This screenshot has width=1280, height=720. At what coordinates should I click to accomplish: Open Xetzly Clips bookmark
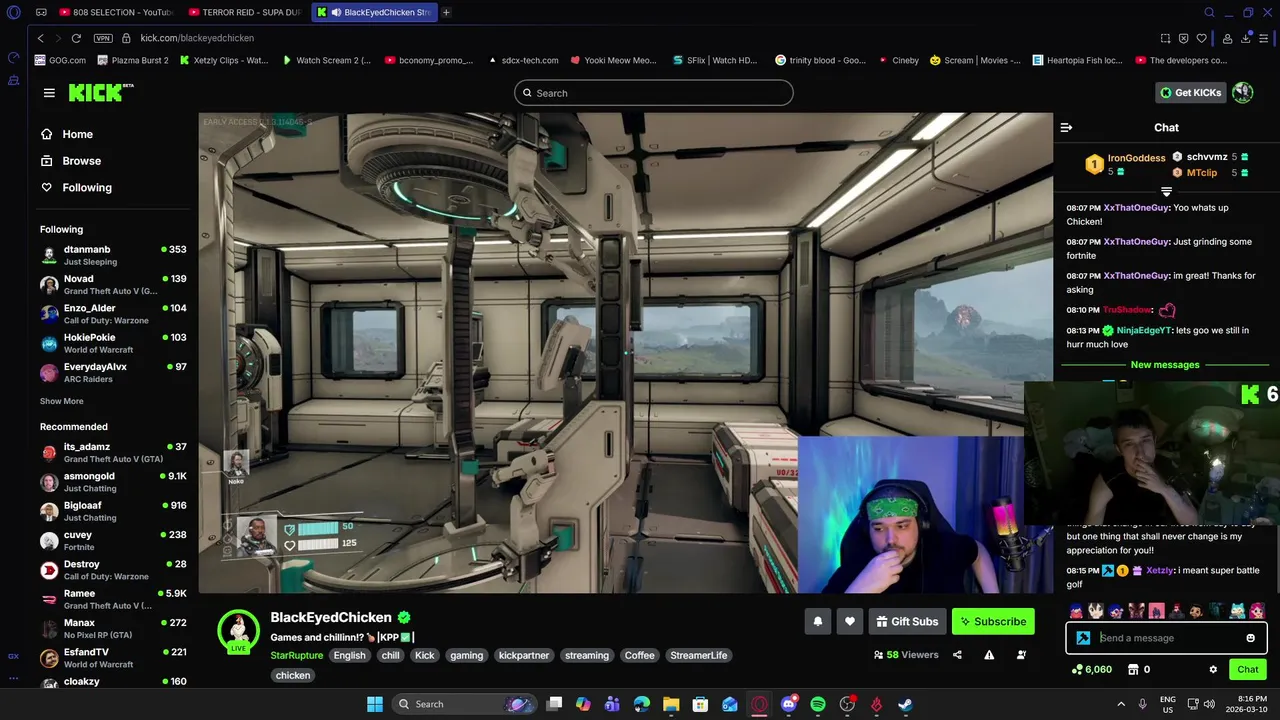click(x=224, y=60)
